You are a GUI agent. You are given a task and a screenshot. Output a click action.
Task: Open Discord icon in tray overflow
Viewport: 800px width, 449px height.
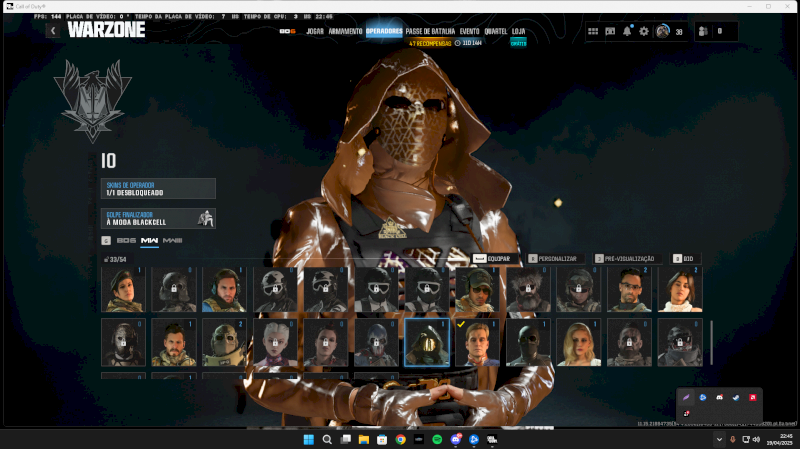click(x=719, y=397)
